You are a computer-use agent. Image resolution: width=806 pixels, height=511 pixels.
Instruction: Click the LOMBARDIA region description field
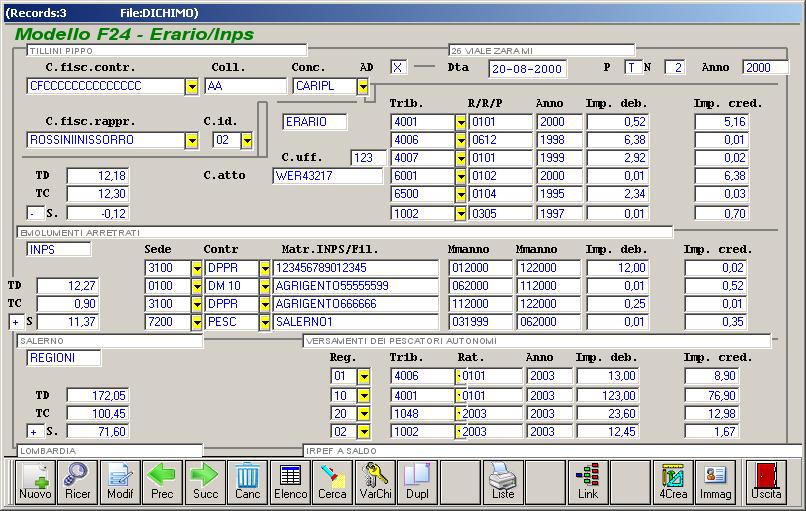click(110, 451)
